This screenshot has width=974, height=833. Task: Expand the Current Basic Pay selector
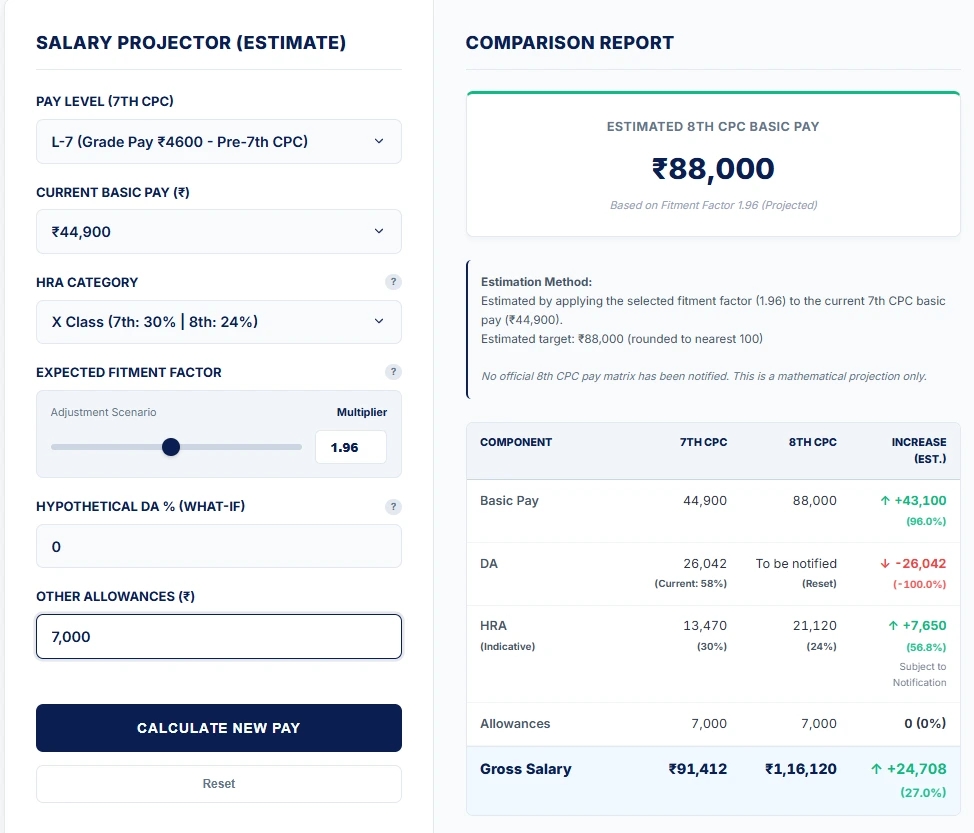point(218,231)
